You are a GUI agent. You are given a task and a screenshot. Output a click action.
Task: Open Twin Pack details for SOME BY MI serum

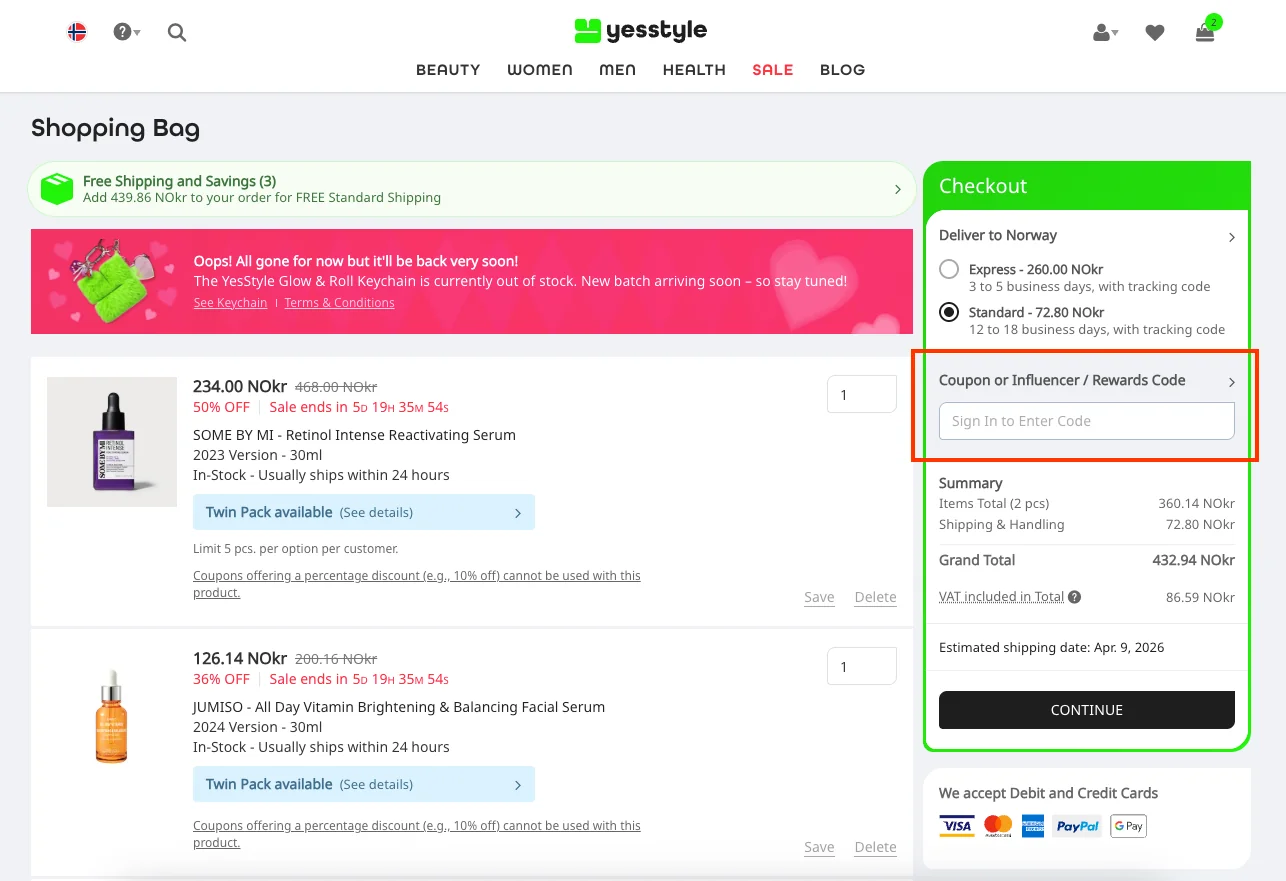(x=363, y=512)
